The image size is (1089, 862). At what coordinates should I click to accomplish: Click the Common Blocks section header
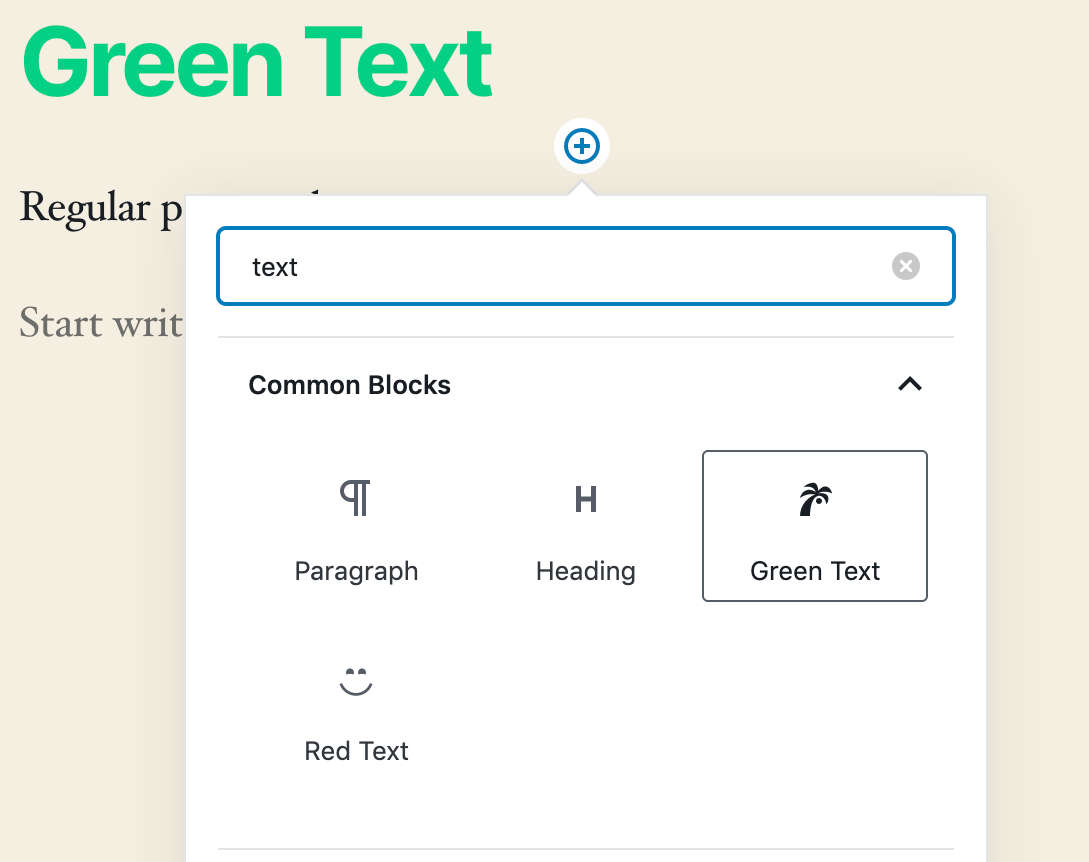(x=350, y=384)
